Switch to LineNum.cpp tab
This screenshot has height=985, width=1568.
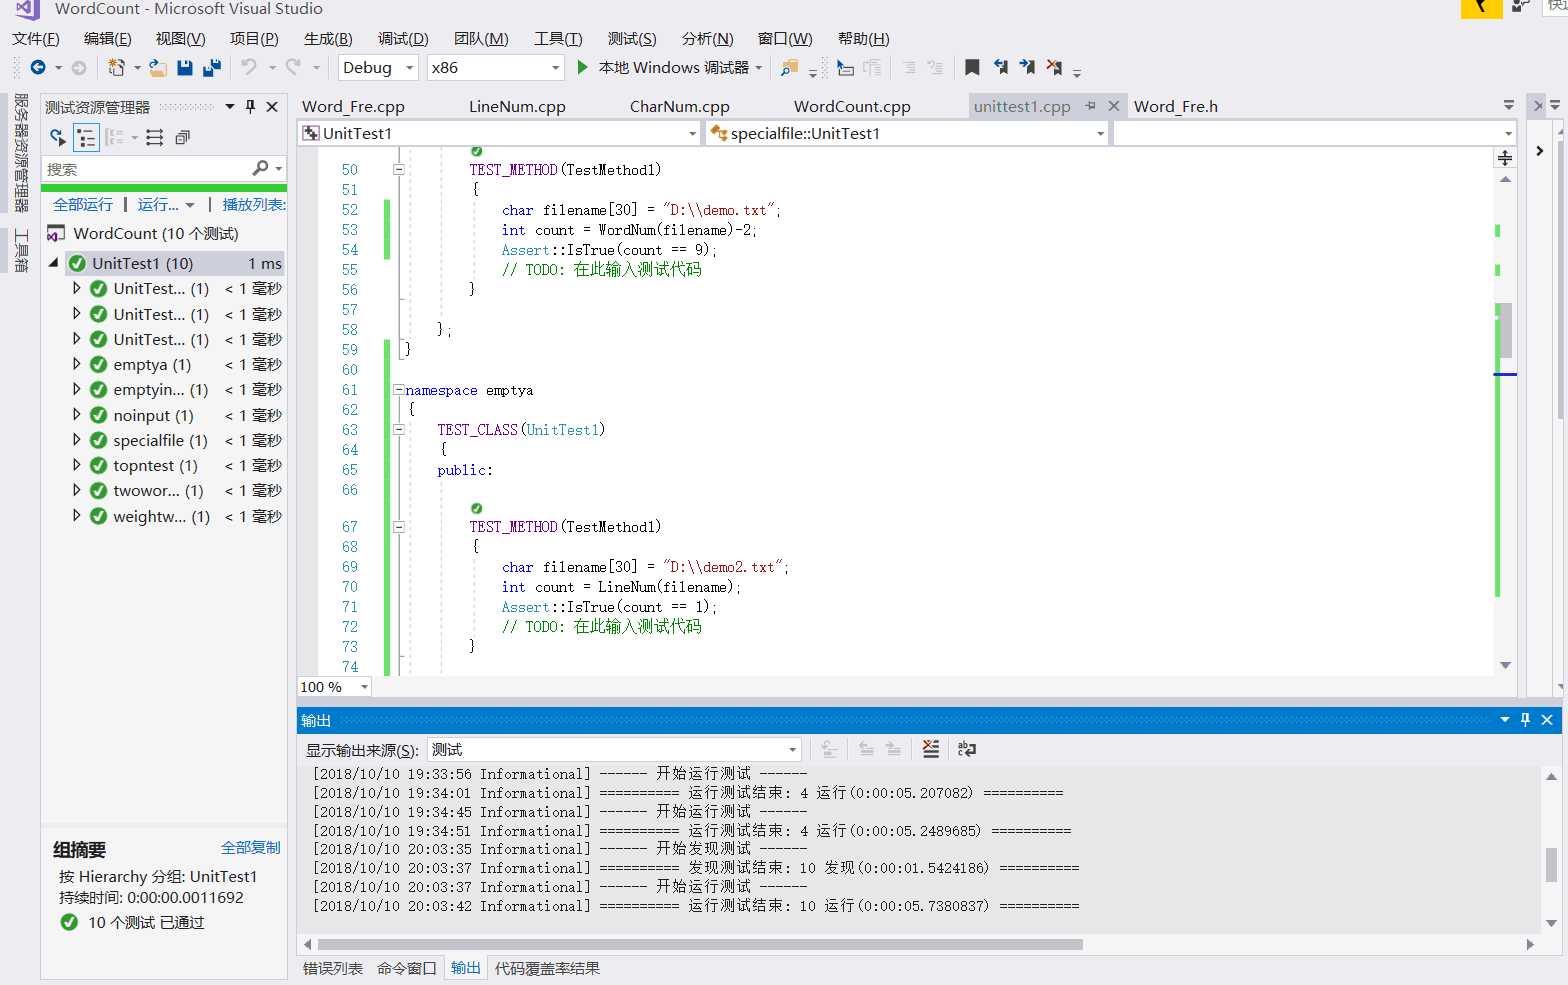[x=517, y=106]
